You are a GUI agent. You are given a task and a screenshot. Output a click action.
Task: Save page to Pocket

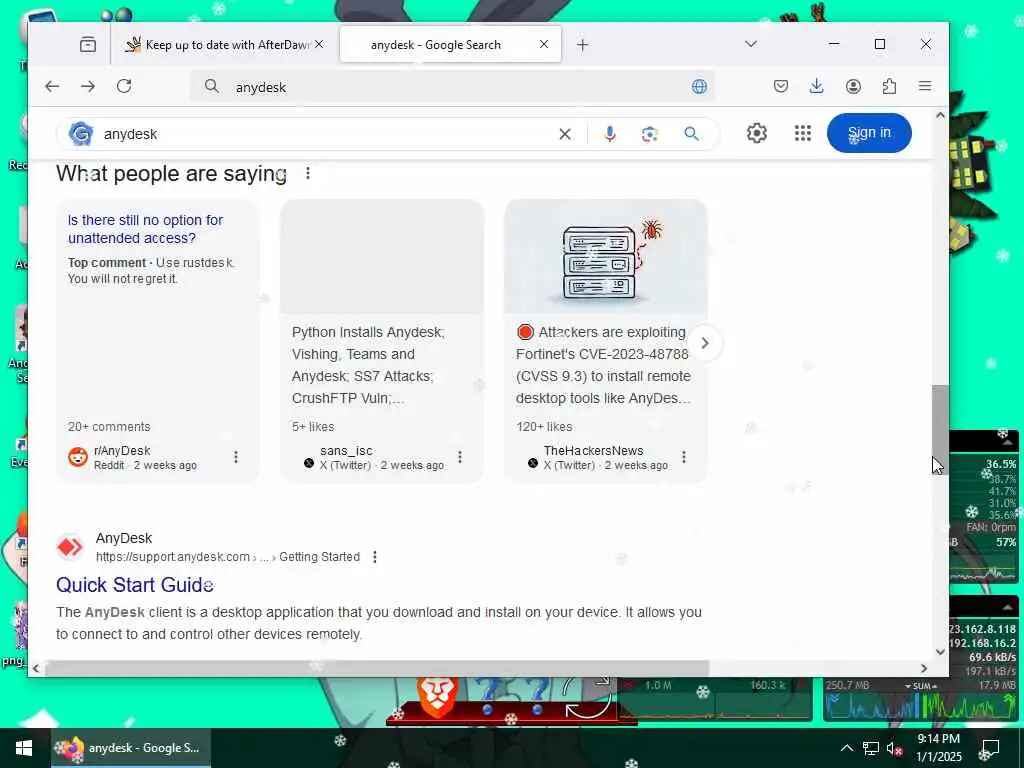click(780, 86)
